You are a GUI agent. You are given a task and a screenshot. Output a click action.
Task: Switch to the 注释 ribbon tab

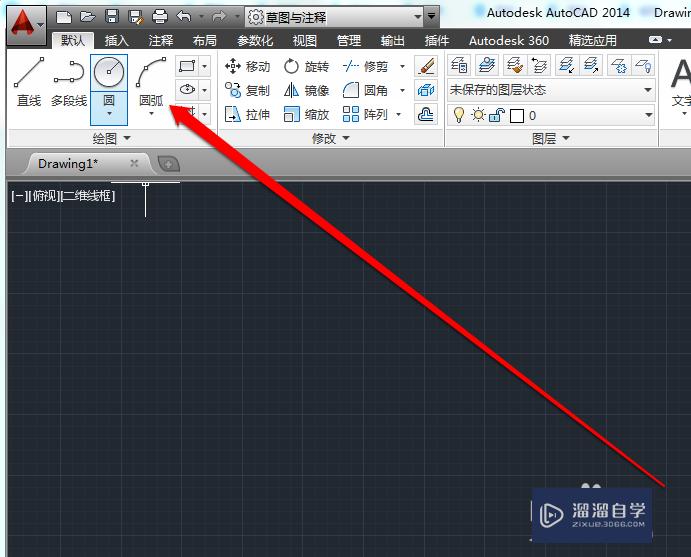point(160,41)
